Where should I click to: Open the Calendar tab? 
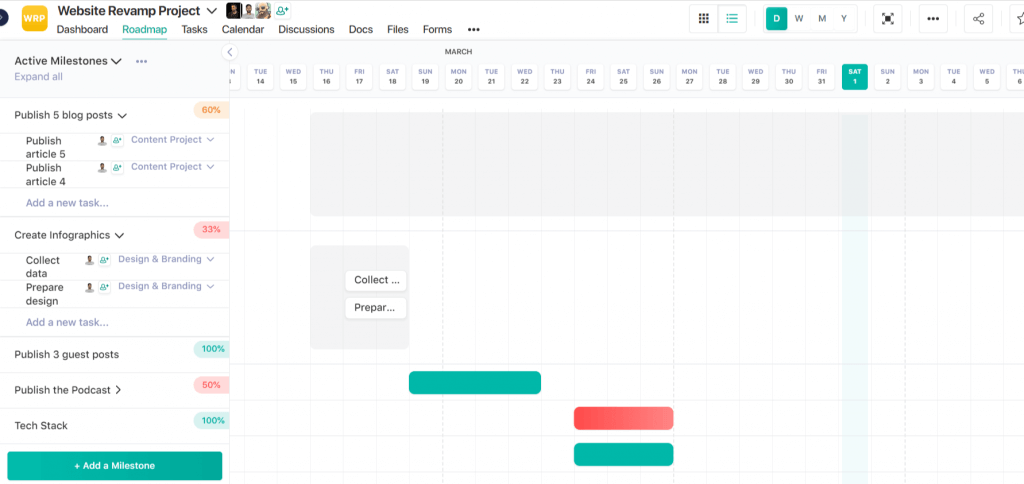(x=243, y=29)
